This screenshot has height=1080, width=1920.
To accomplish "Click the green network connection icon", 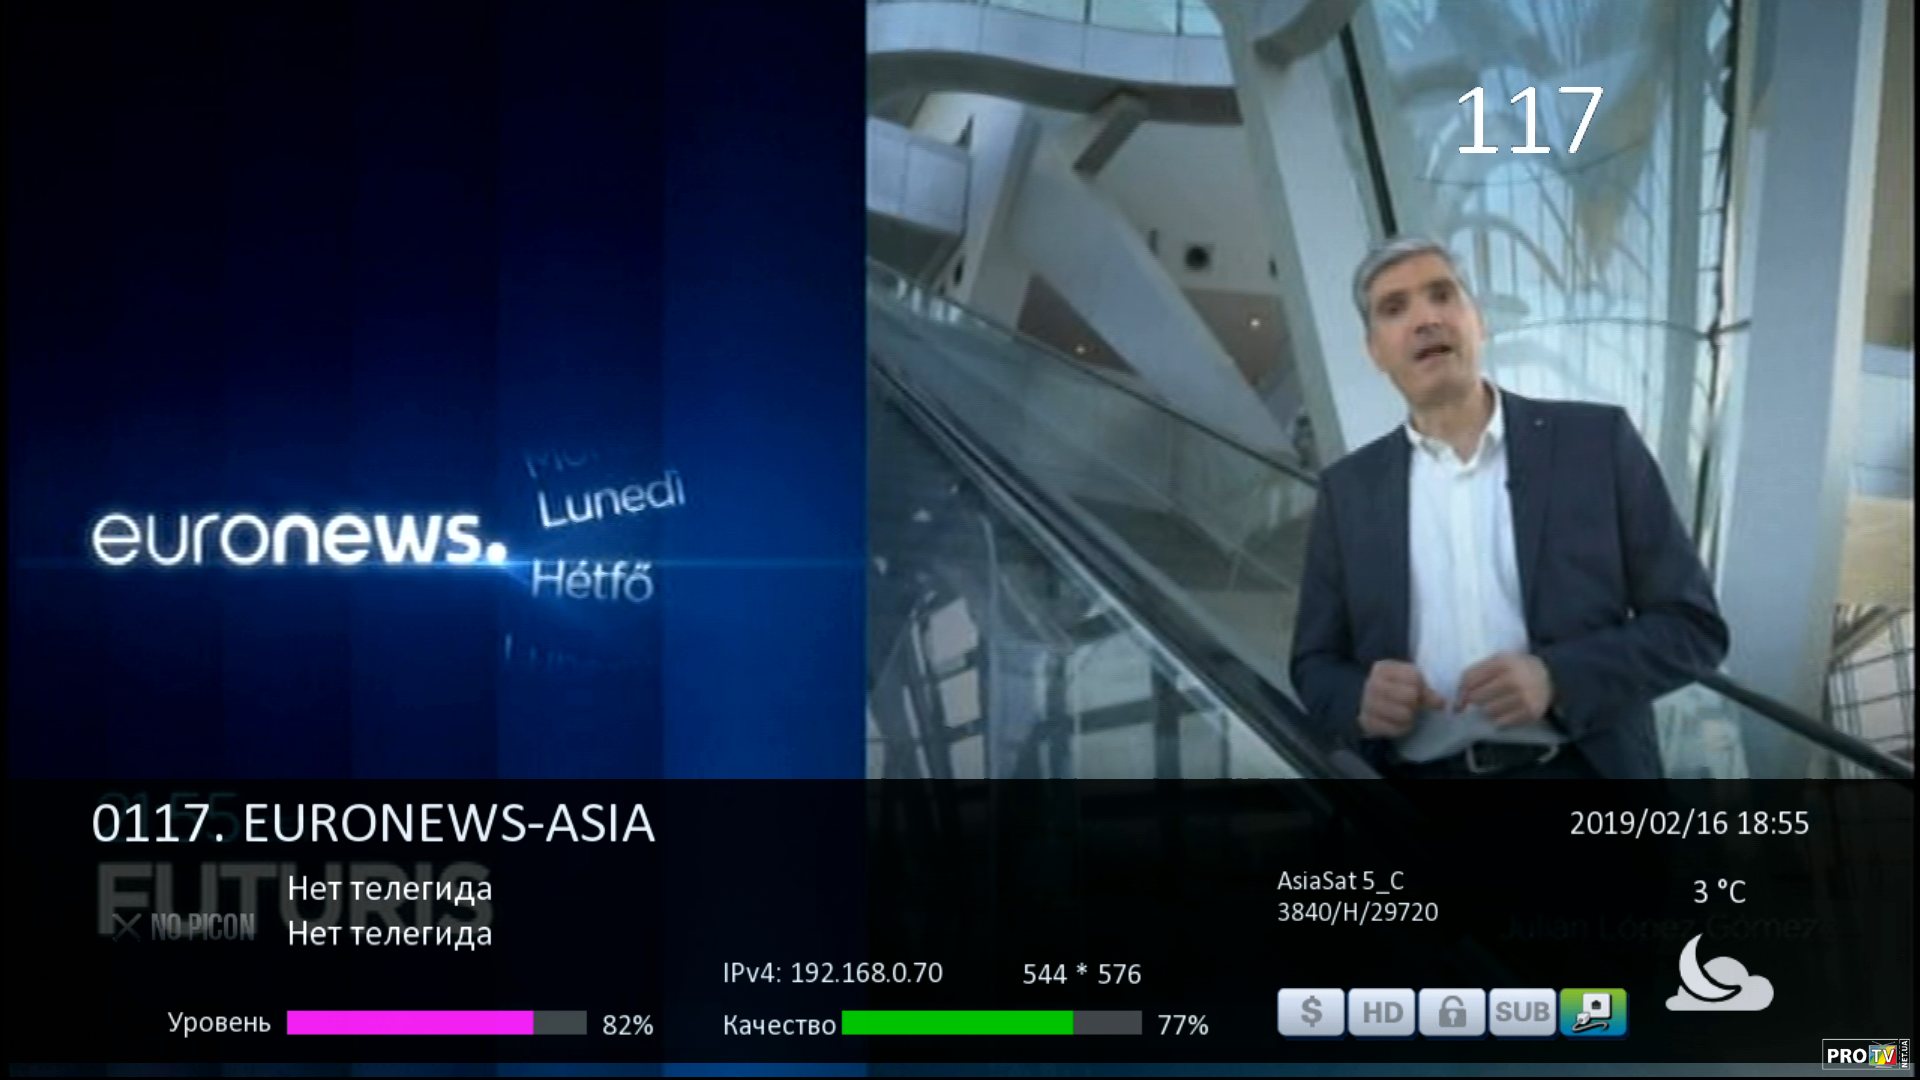I will tap(1593, 1012).
